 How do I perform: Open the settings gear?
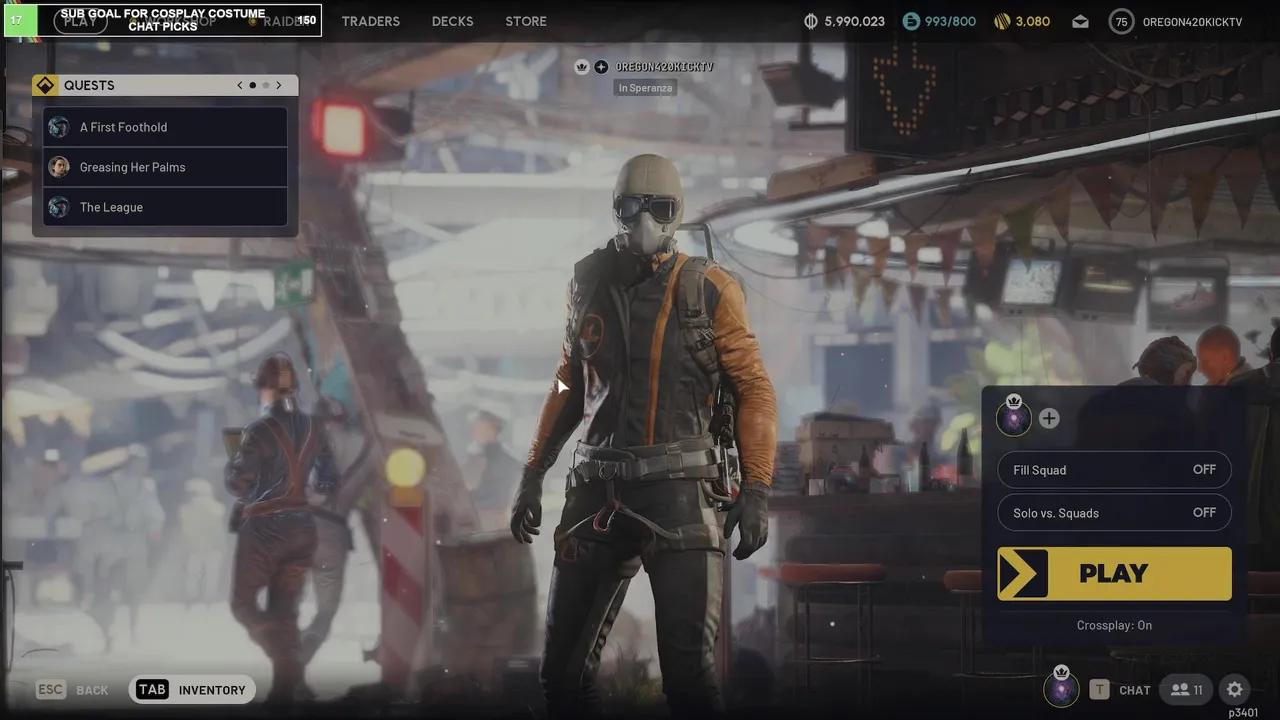(1234, 690)
